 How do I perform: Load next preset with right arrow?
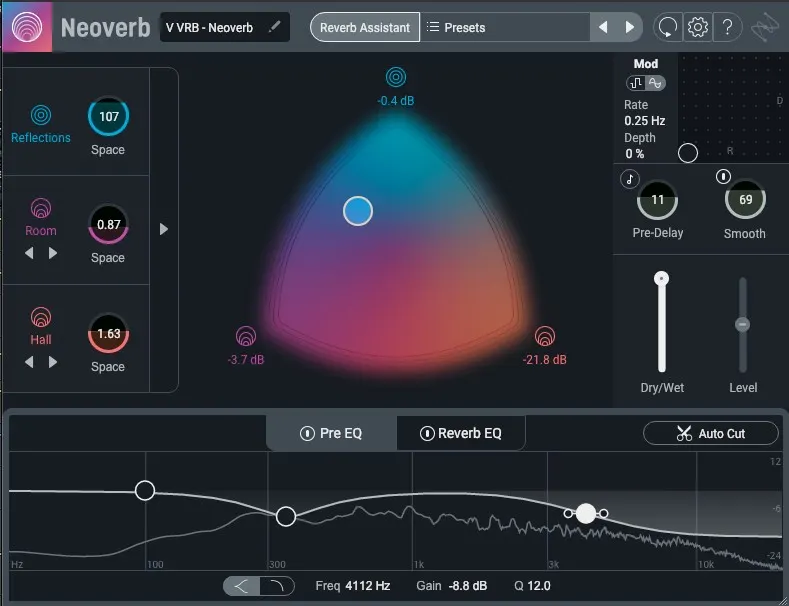point(629,27)
